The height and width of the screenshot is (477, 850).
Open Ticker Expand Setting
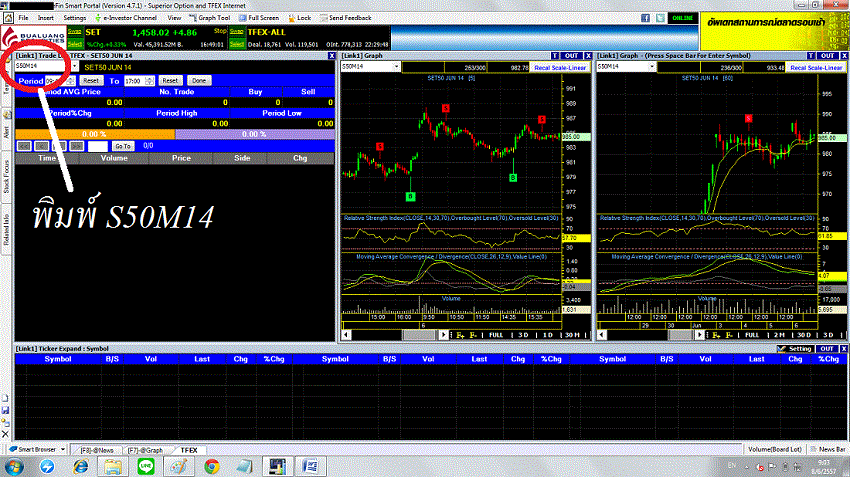tap(795, 349)
